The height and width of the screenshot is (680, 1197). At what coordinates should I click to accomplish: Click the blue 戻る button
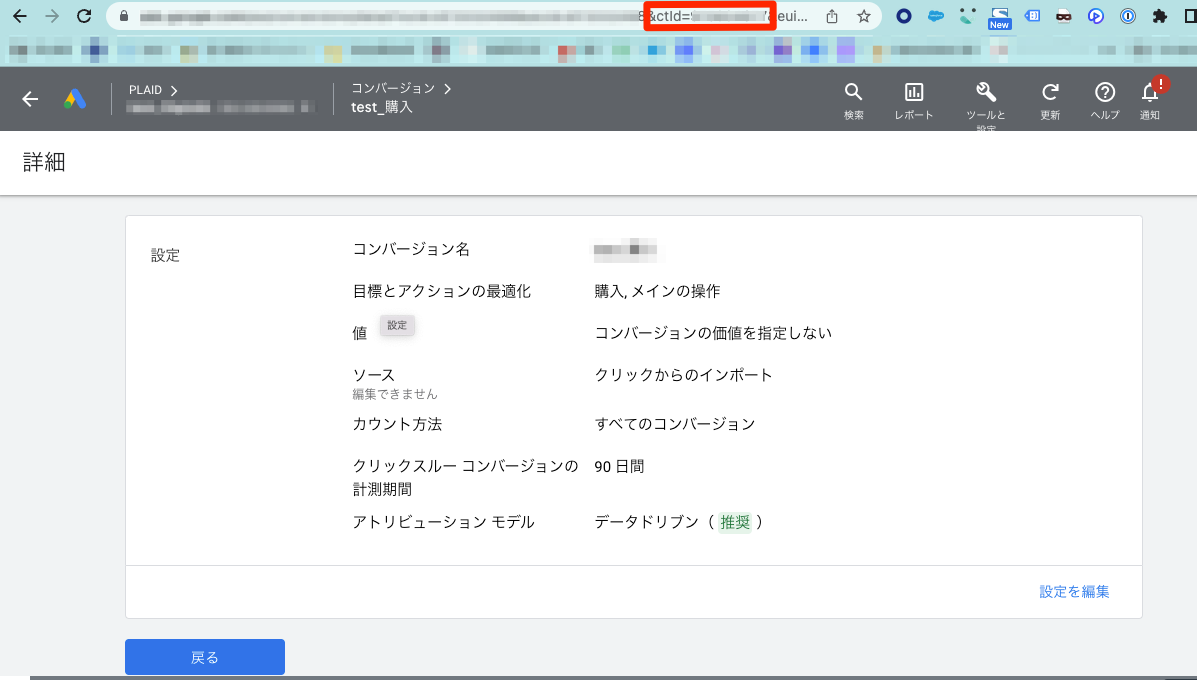pyautogui.click(x=205, y=657)
